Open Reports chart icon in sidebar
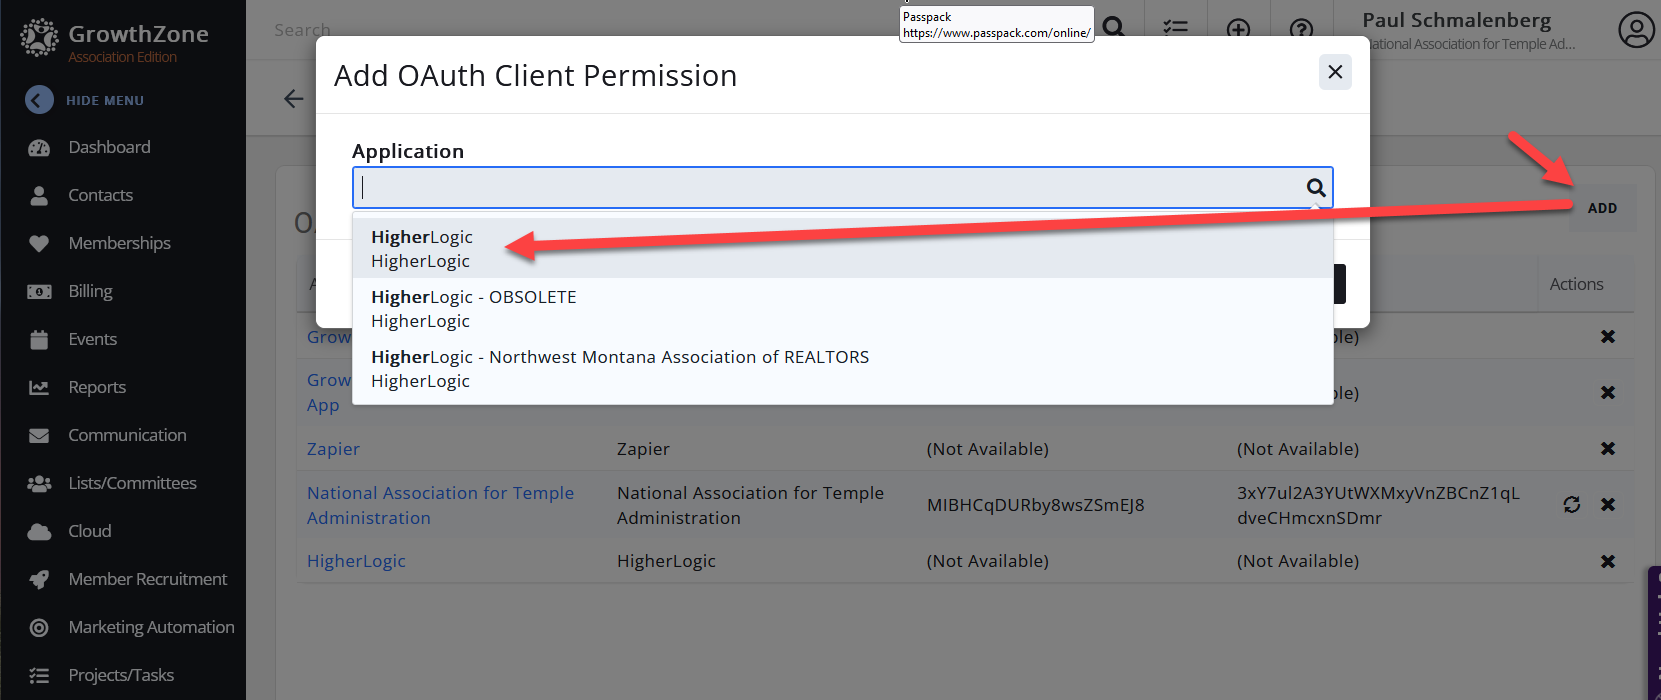 (39, 387)
